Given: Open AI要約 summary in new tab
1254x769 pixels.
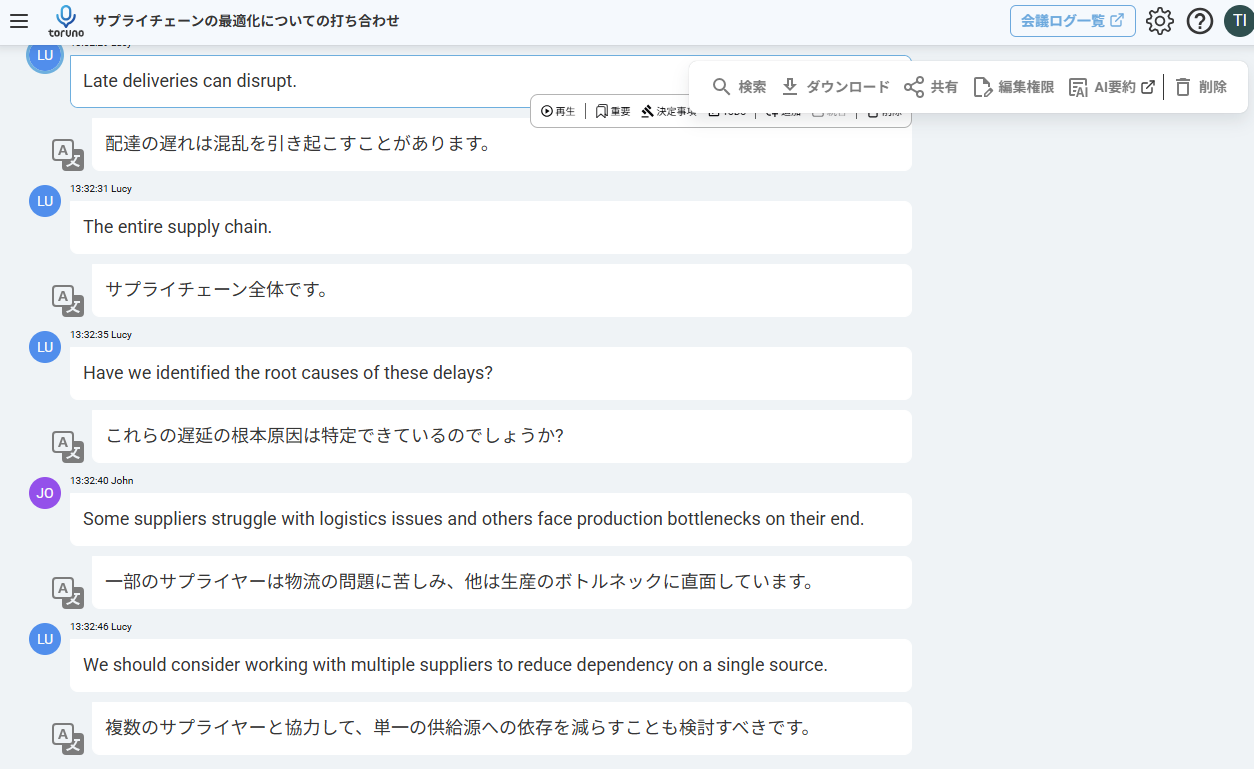Looking at the screenshot, I should 1112,87.
